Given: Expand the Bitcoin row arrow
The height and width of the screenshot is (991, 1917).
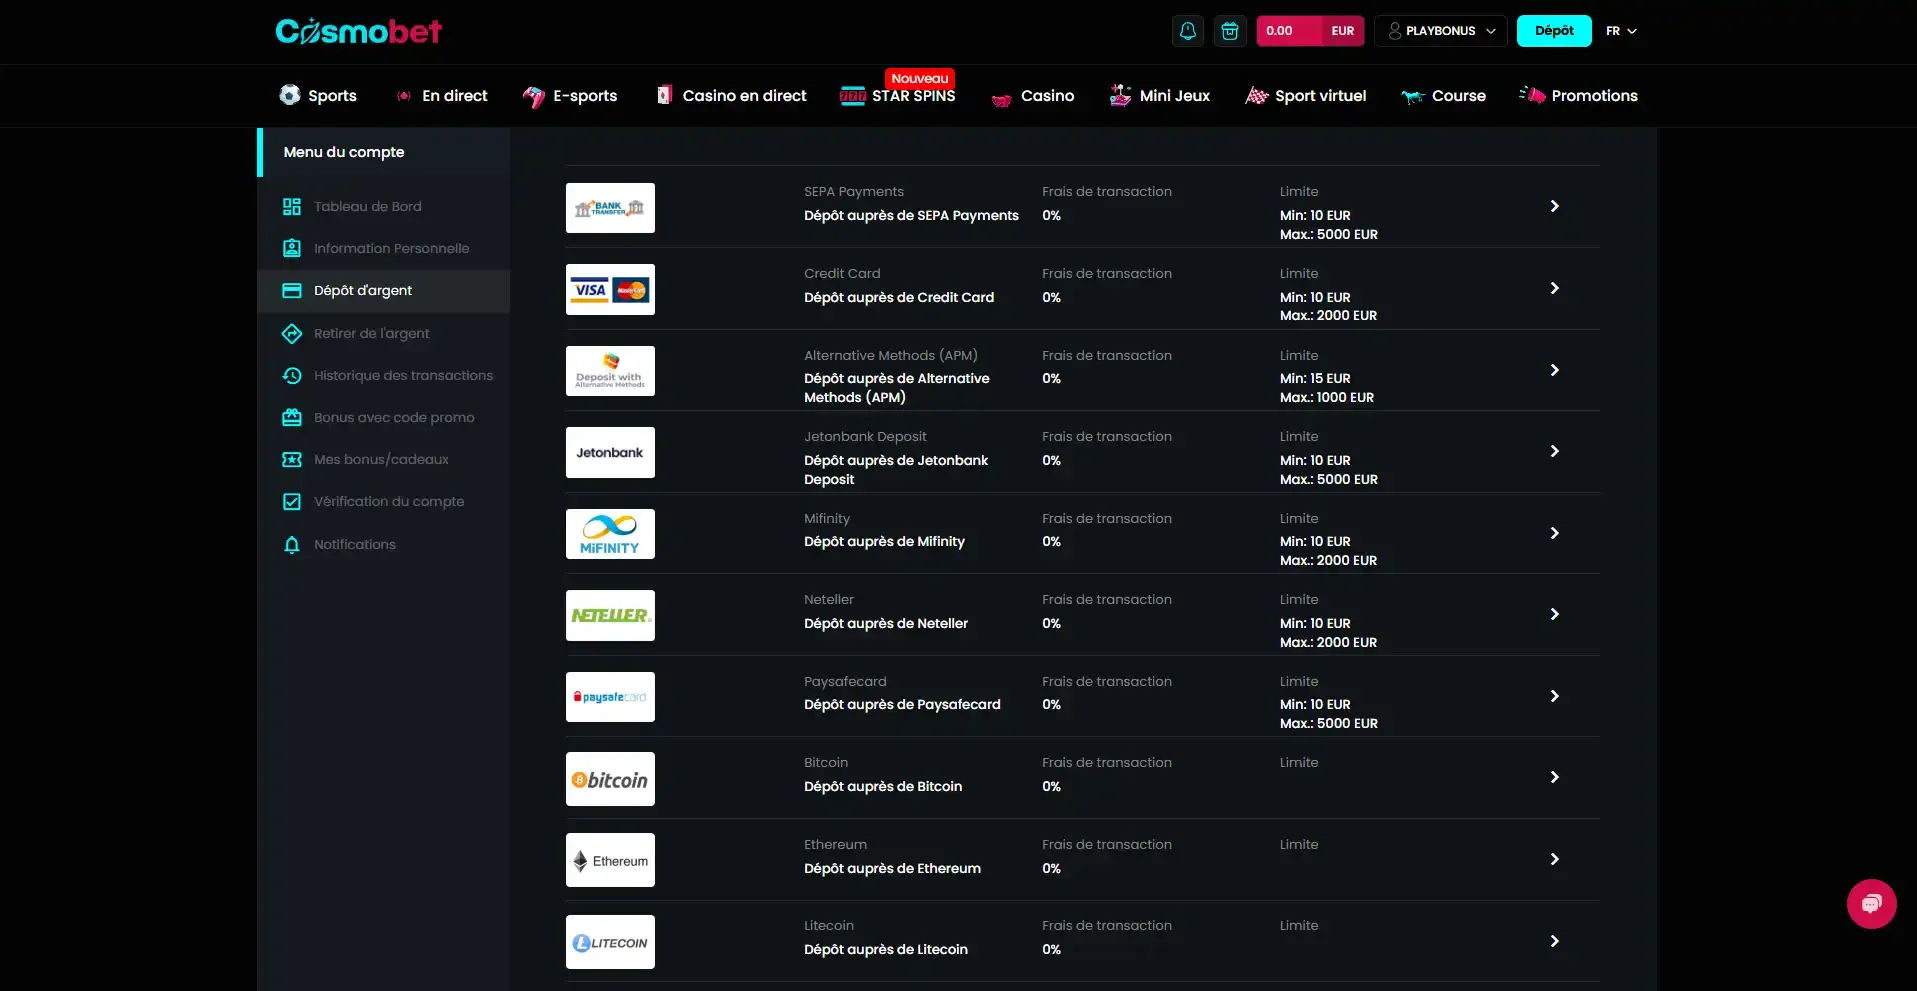Looking at the screenshot, I should pyautogui.click(x=1554, y=777).
